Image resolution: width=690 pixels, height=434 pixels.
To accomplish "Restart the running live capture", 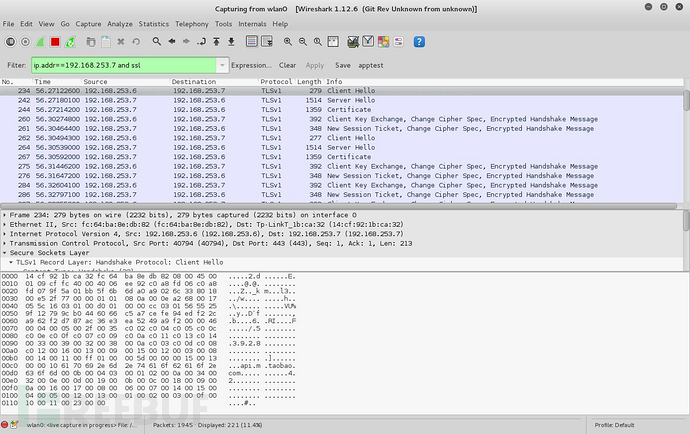I will tap(70, 42).
